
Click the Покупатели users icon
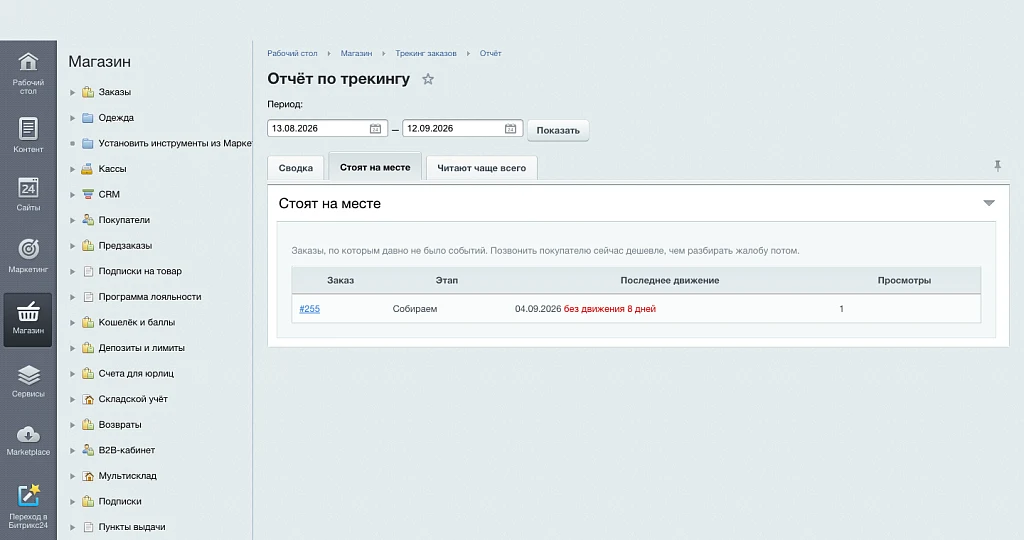(x=88, y=220)
